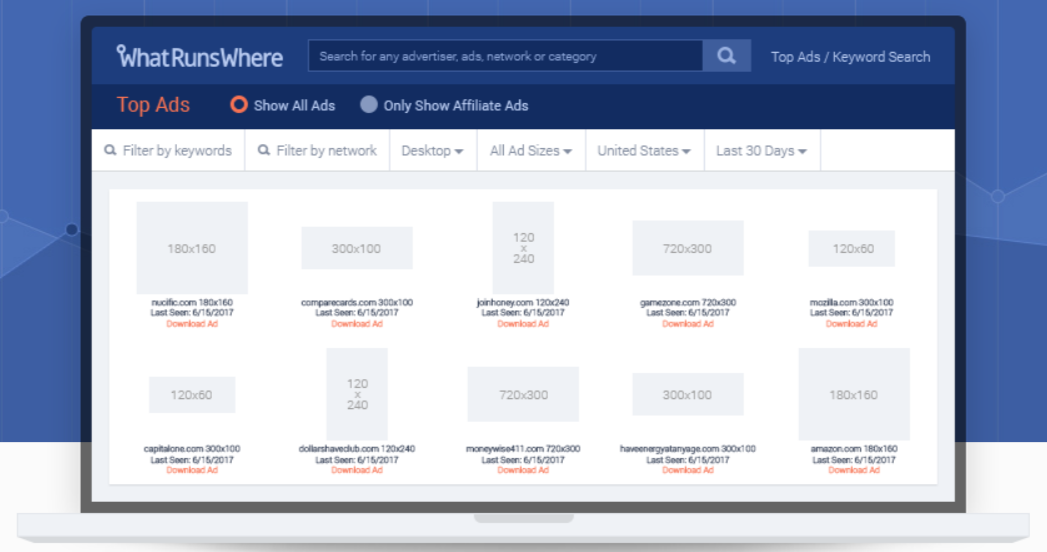View the moneywise411.com 720x300 ad thumbnail
1047x552 pixels.
pyautogui.click(x=523, y=395)
